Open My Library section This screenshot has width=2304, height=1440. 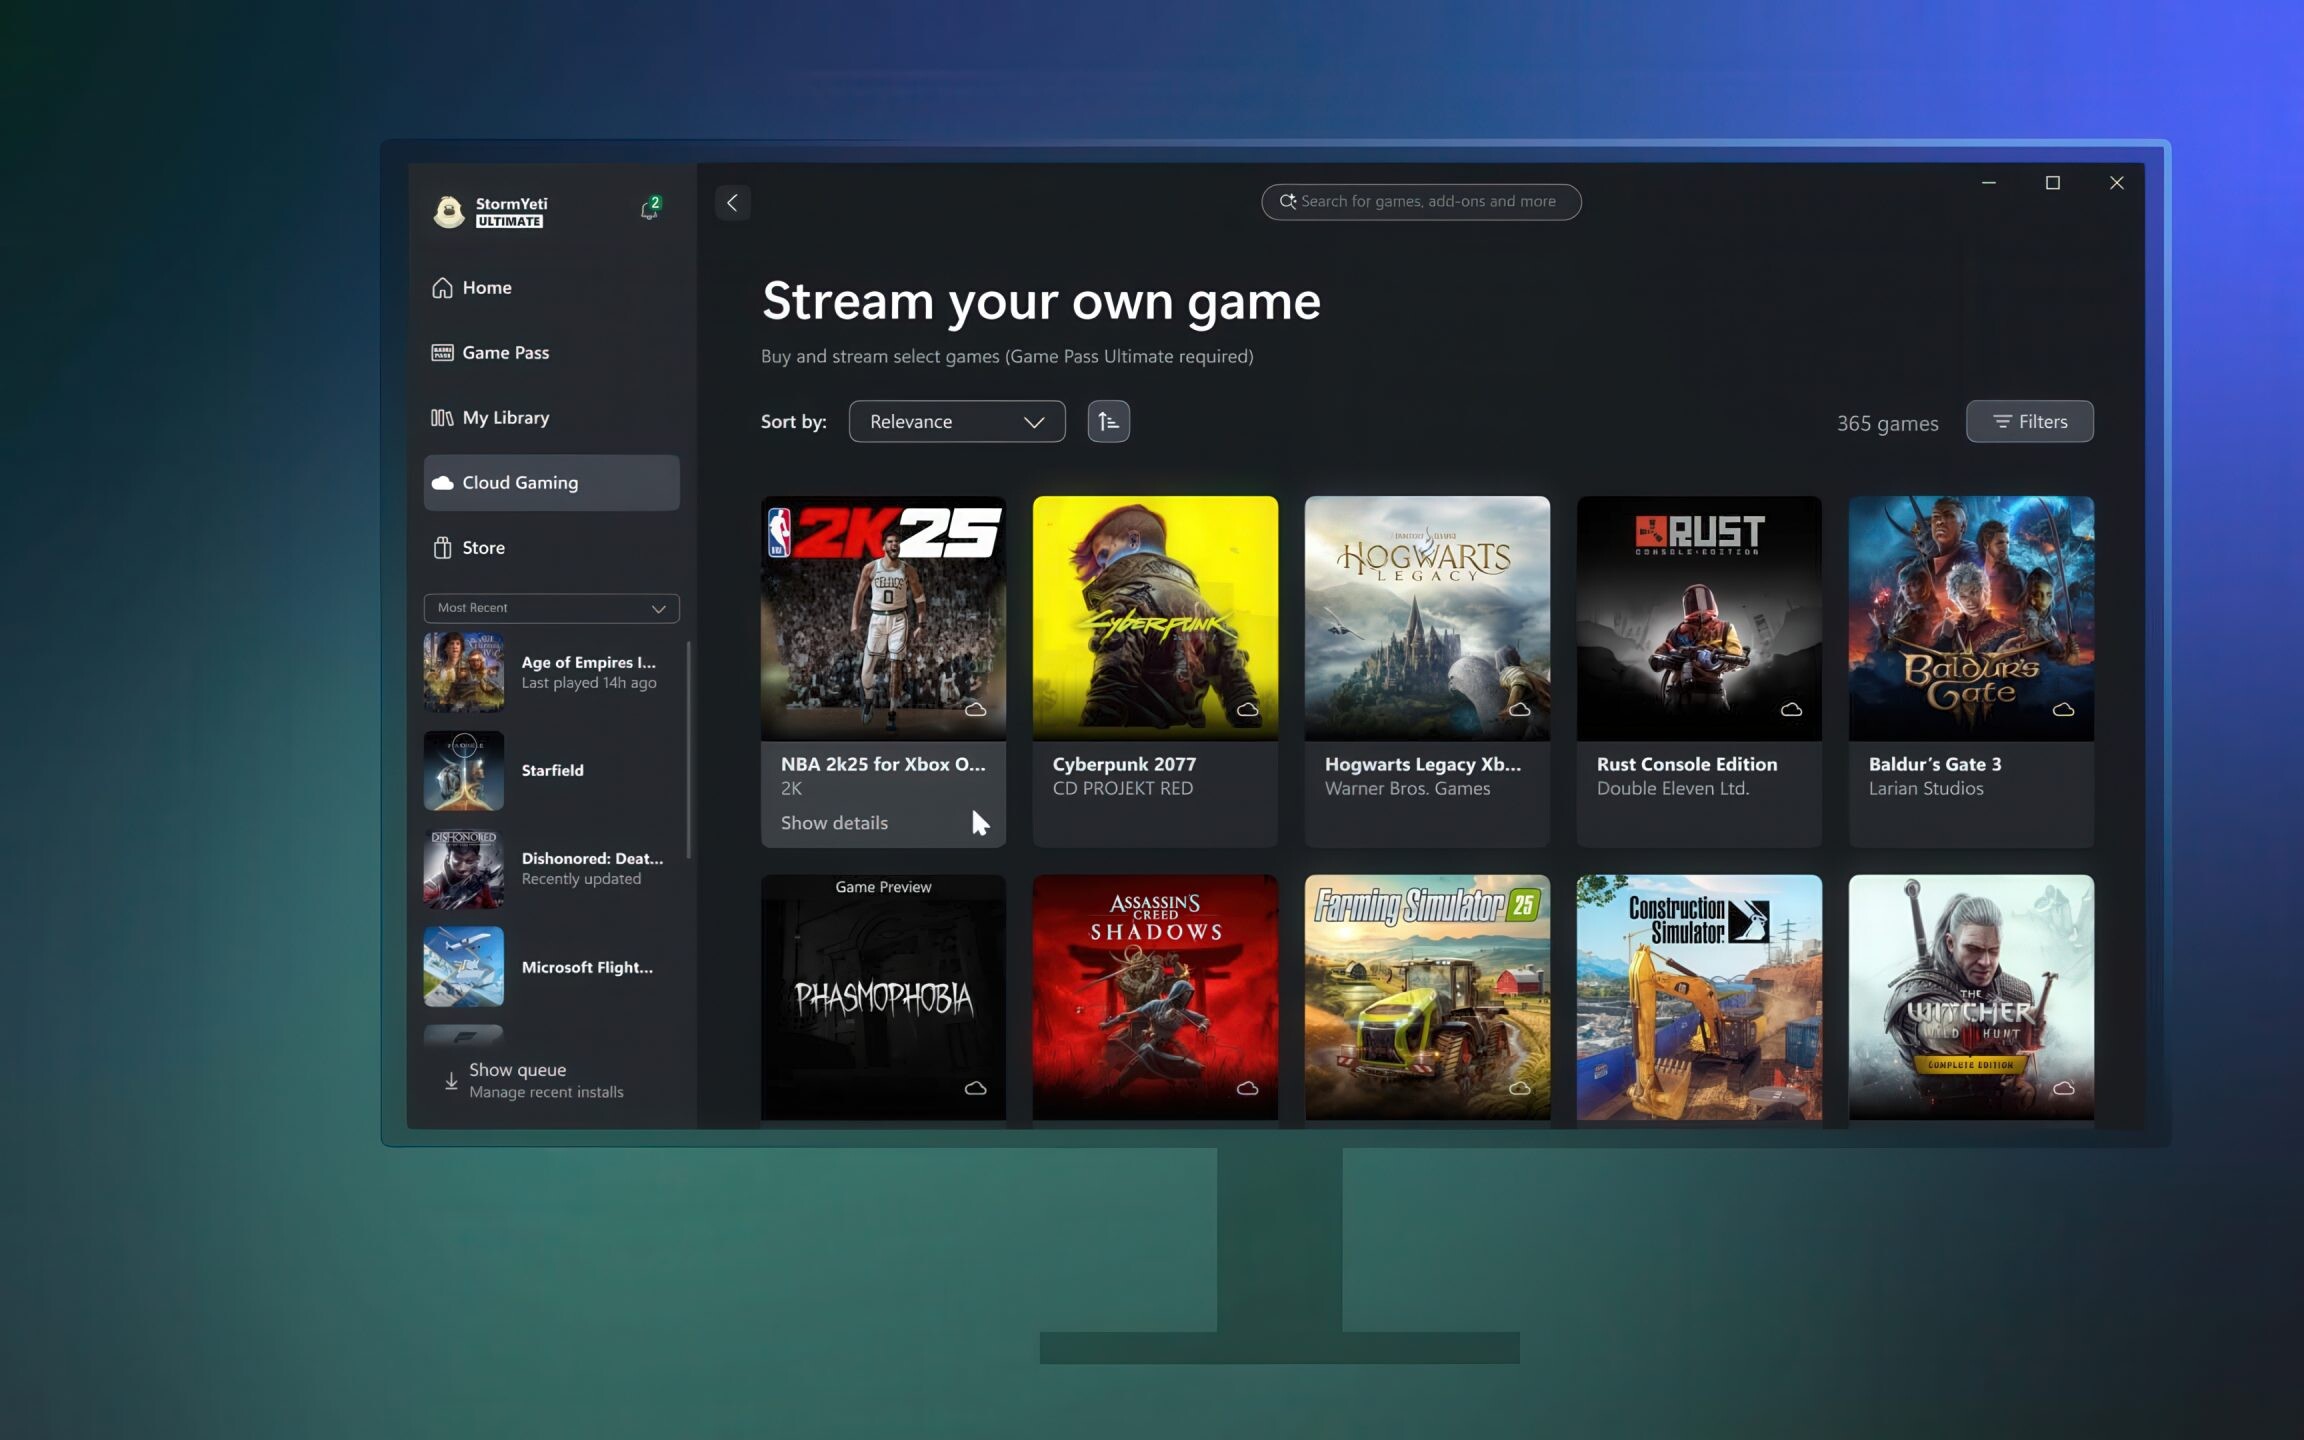[552, 418]
